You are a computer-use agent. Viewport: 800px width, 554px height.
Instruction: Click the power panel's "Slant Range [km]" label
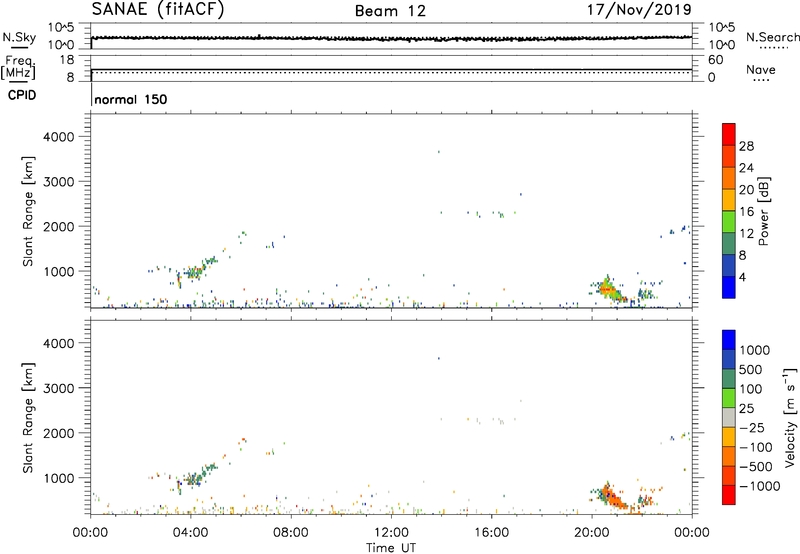(27, 211)
